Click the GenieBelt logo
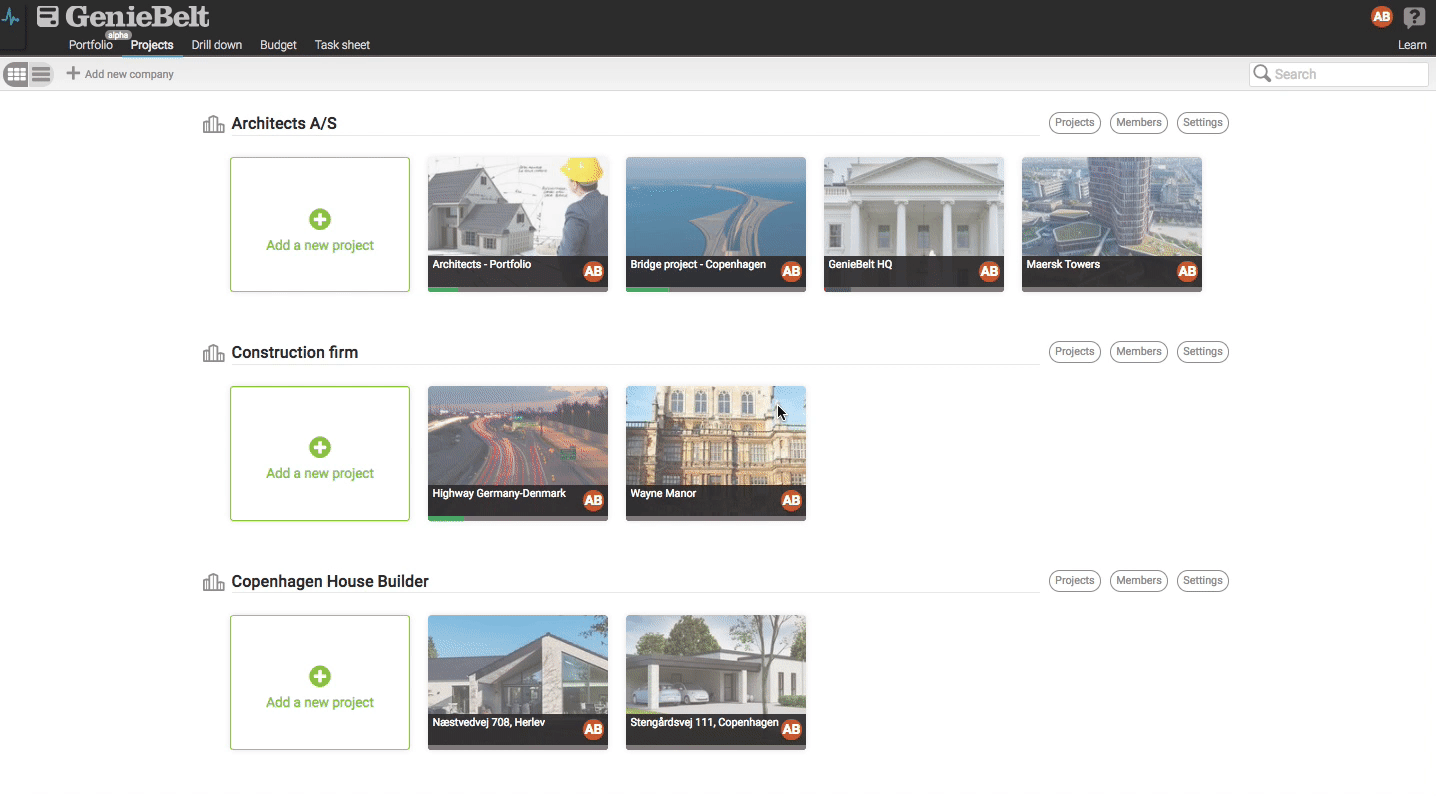Image resolution: width=1436 pixels, height=798 pixels. (123, 16)
